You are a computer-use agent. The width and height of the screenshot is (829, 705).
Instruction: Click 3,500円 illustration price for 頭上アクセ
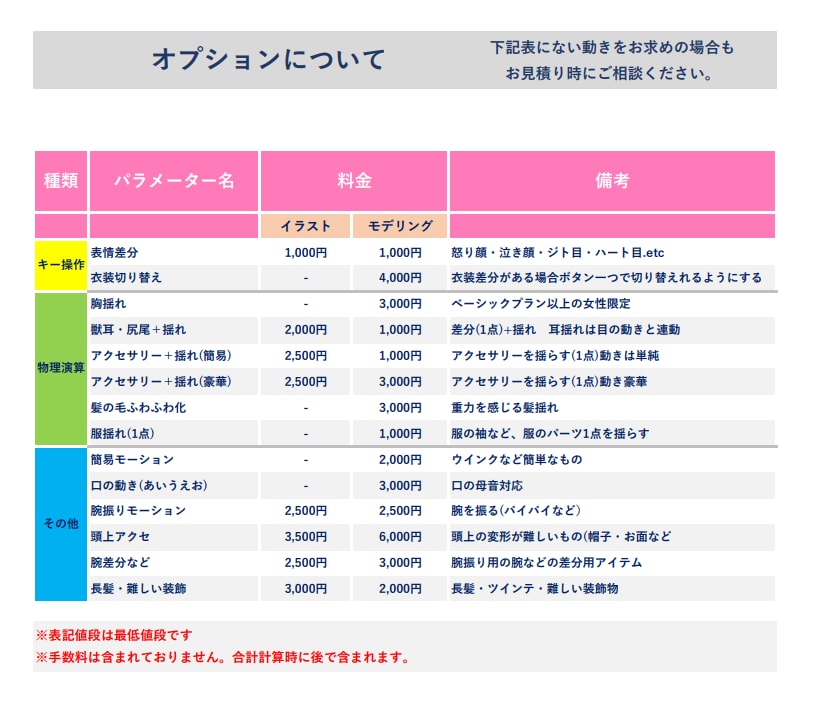tap(306, 536)
